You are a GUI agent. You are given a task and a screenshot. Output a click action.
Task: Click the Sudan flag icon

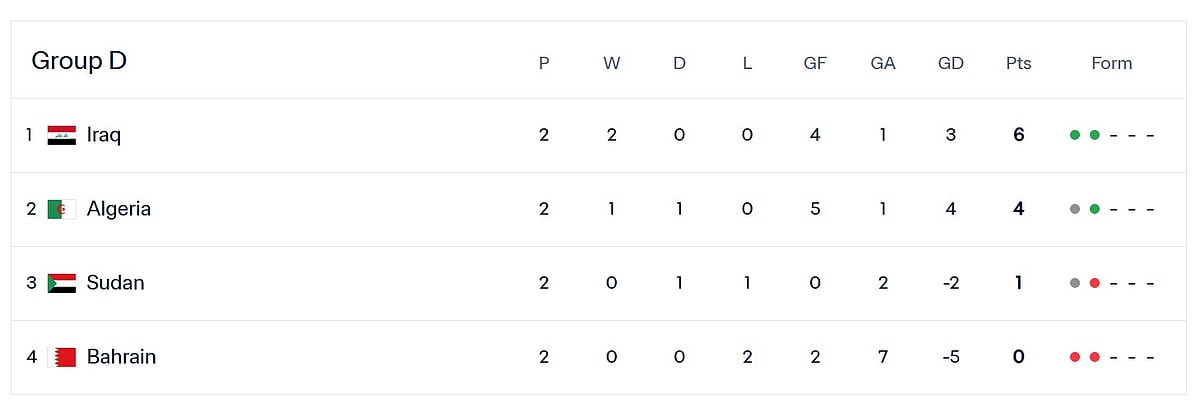62,283
